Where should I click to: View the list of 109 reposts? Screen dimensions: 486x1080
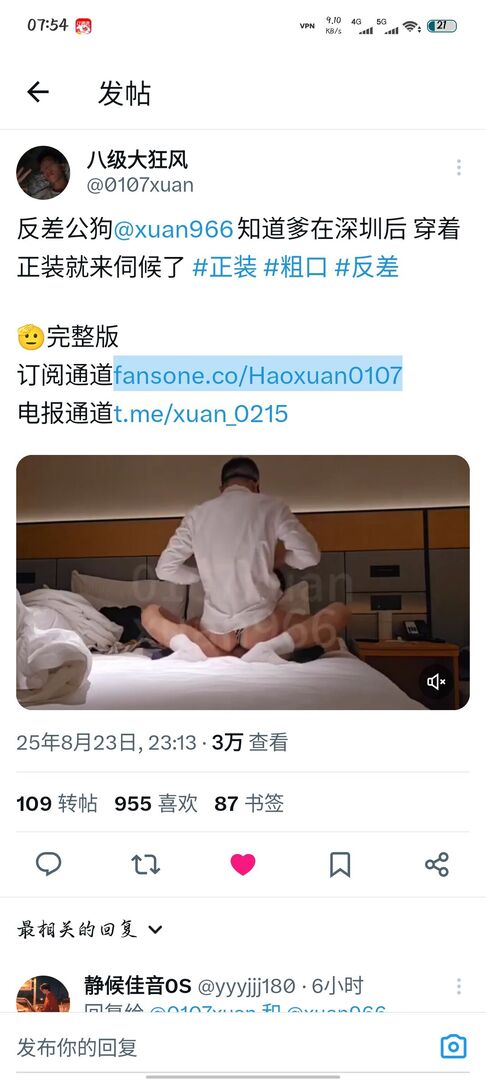click(x=57, y=803)
